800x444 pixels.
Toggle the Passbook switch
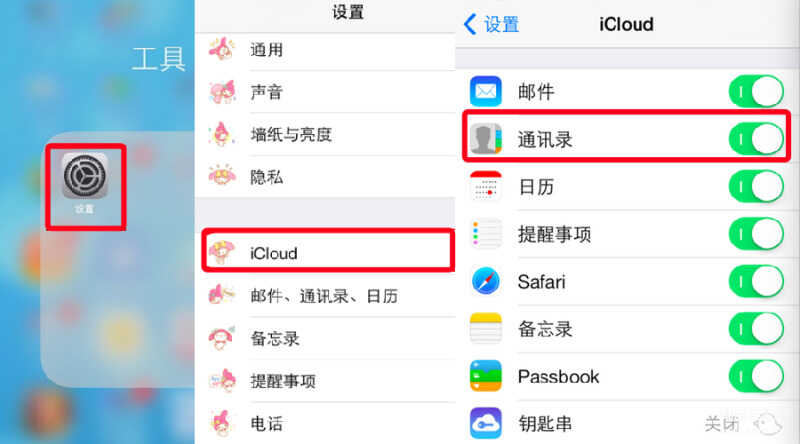pyautogui.click(x=757, y=376)
